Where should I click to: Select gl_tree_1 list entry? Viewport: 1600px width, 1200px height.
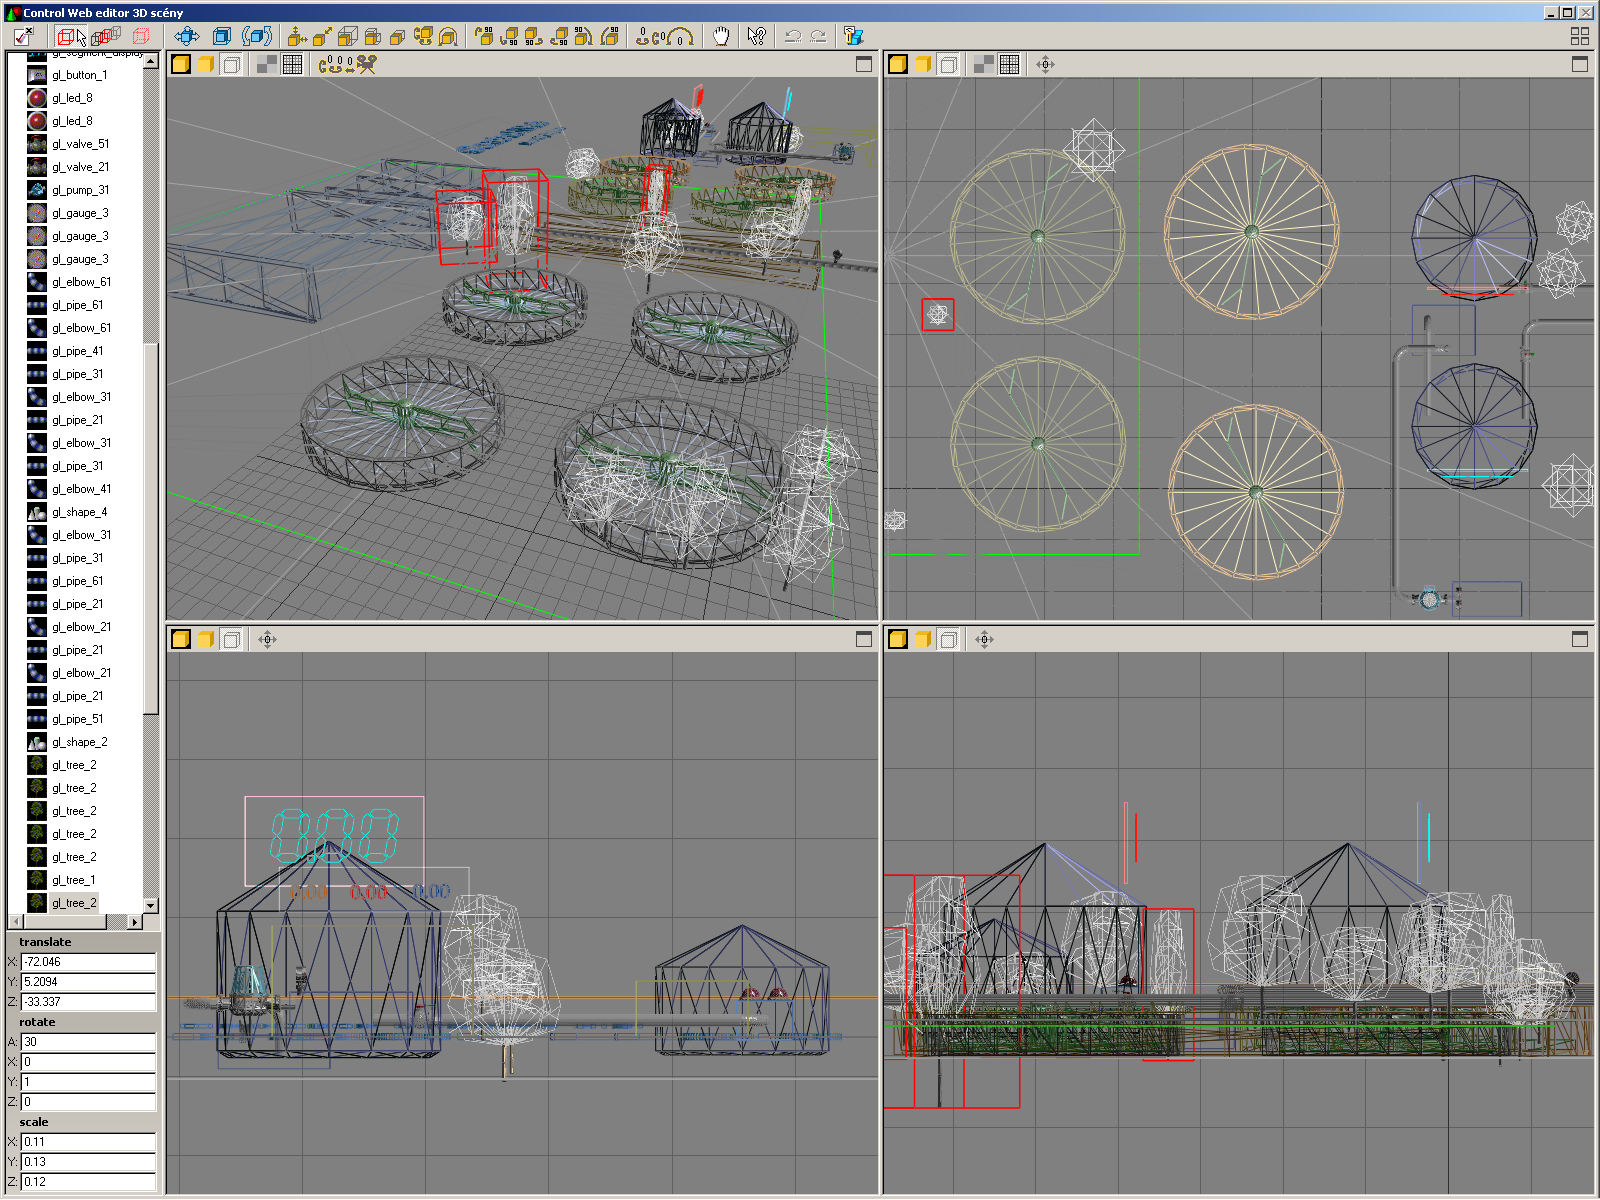click(74, 880)
